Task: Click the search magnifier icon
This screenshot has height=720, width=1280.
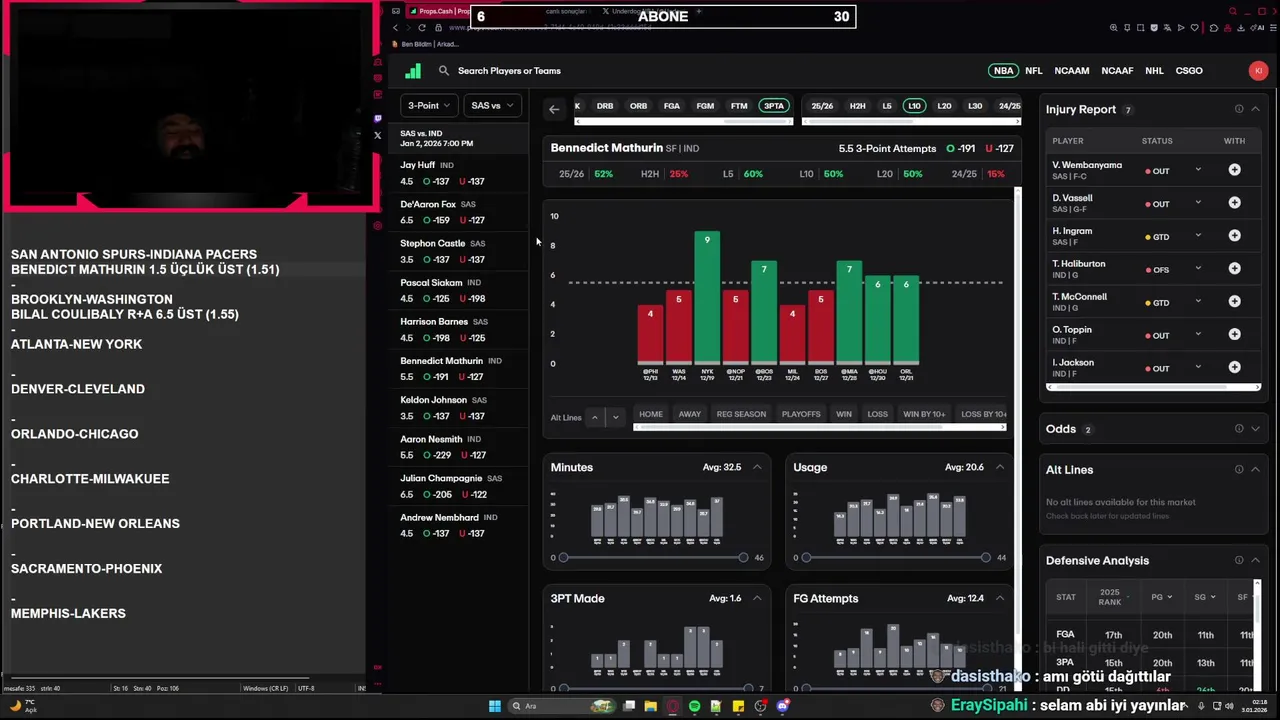Action: (444, 71)
